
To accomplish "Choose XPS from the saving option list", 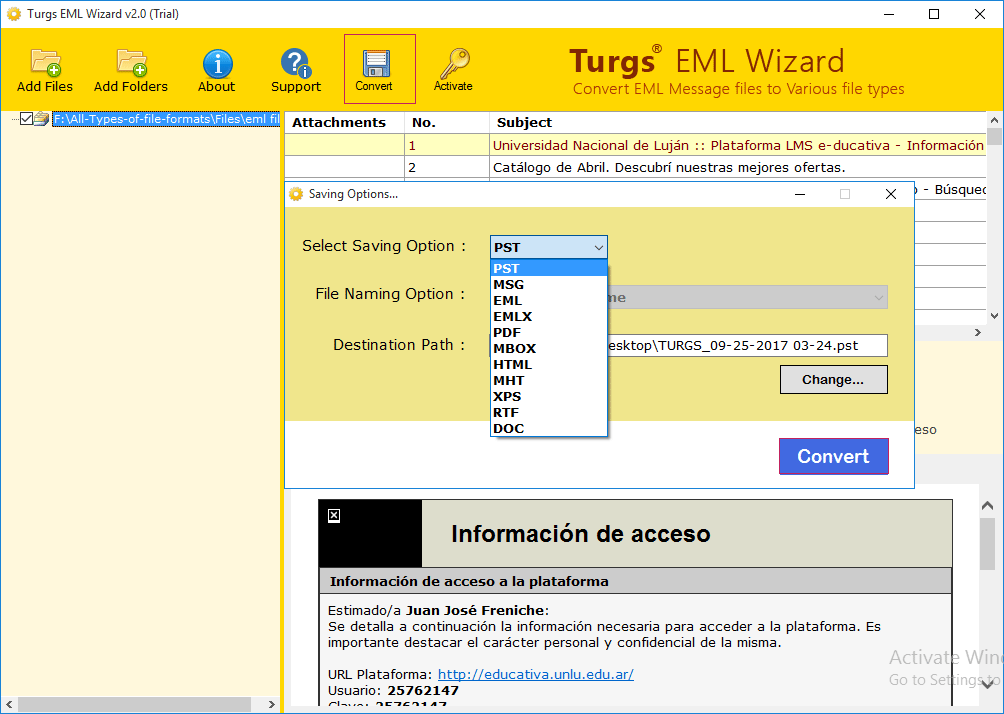I will (x=549, y=396).
